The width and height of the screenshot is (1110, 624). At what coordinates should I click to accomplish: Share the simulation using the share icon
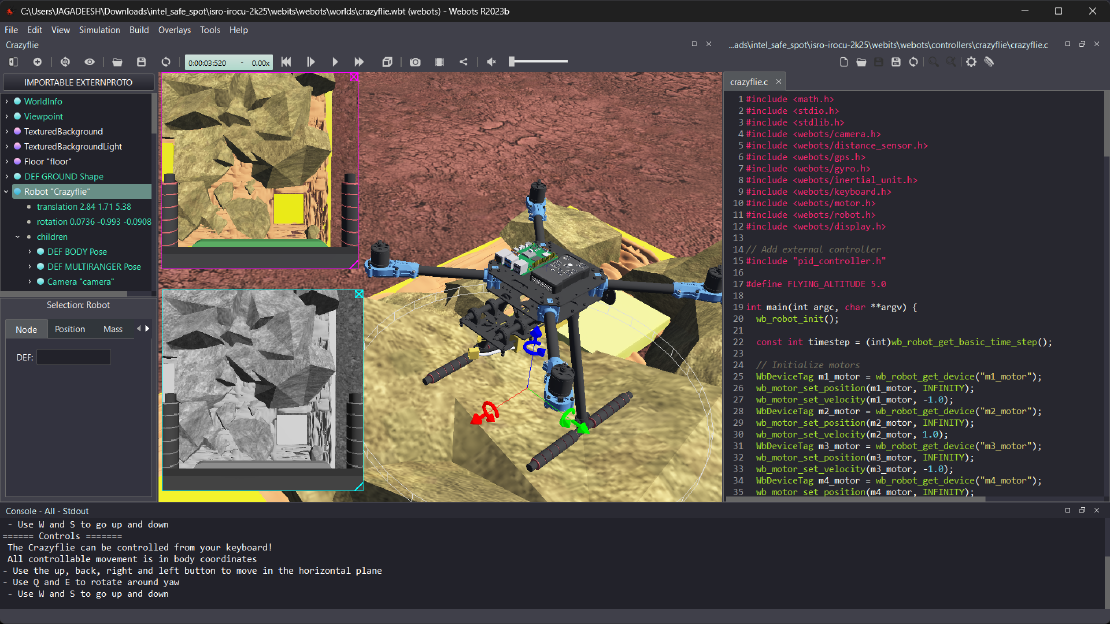pos(463,62)
